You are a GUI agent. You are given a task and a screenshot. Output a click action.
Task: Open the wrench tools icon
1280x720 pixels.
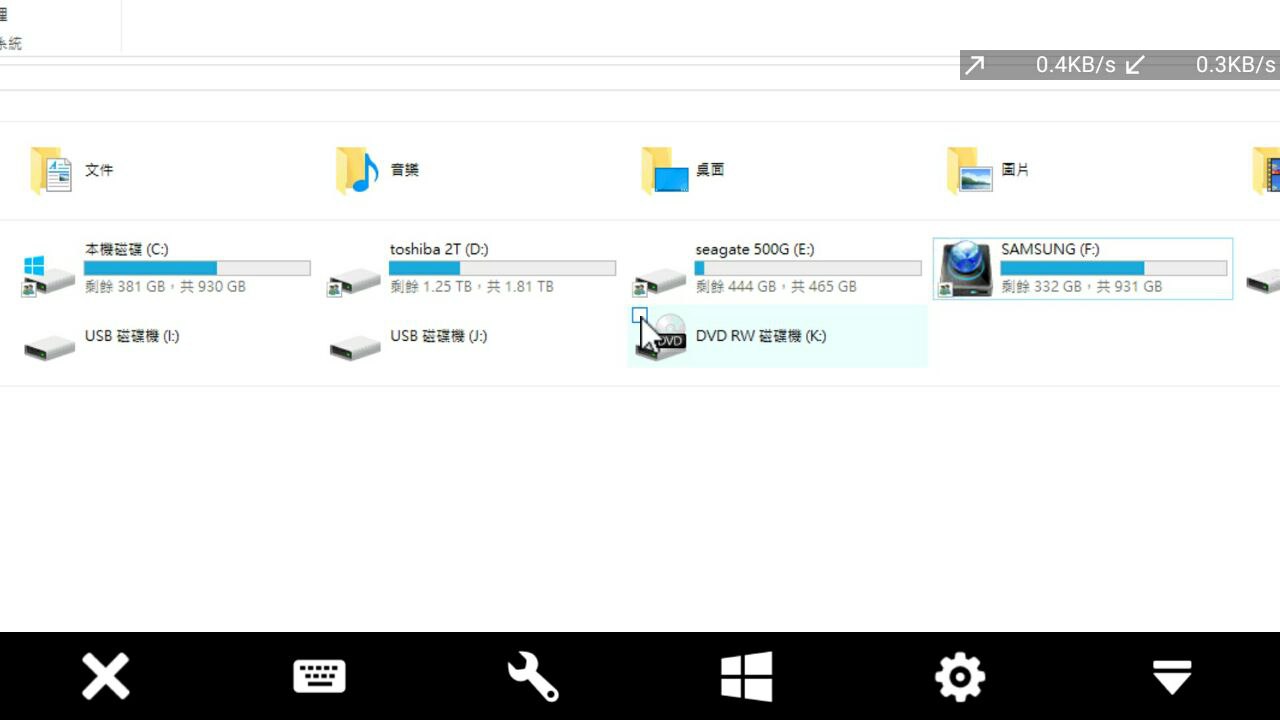(532, 677)
